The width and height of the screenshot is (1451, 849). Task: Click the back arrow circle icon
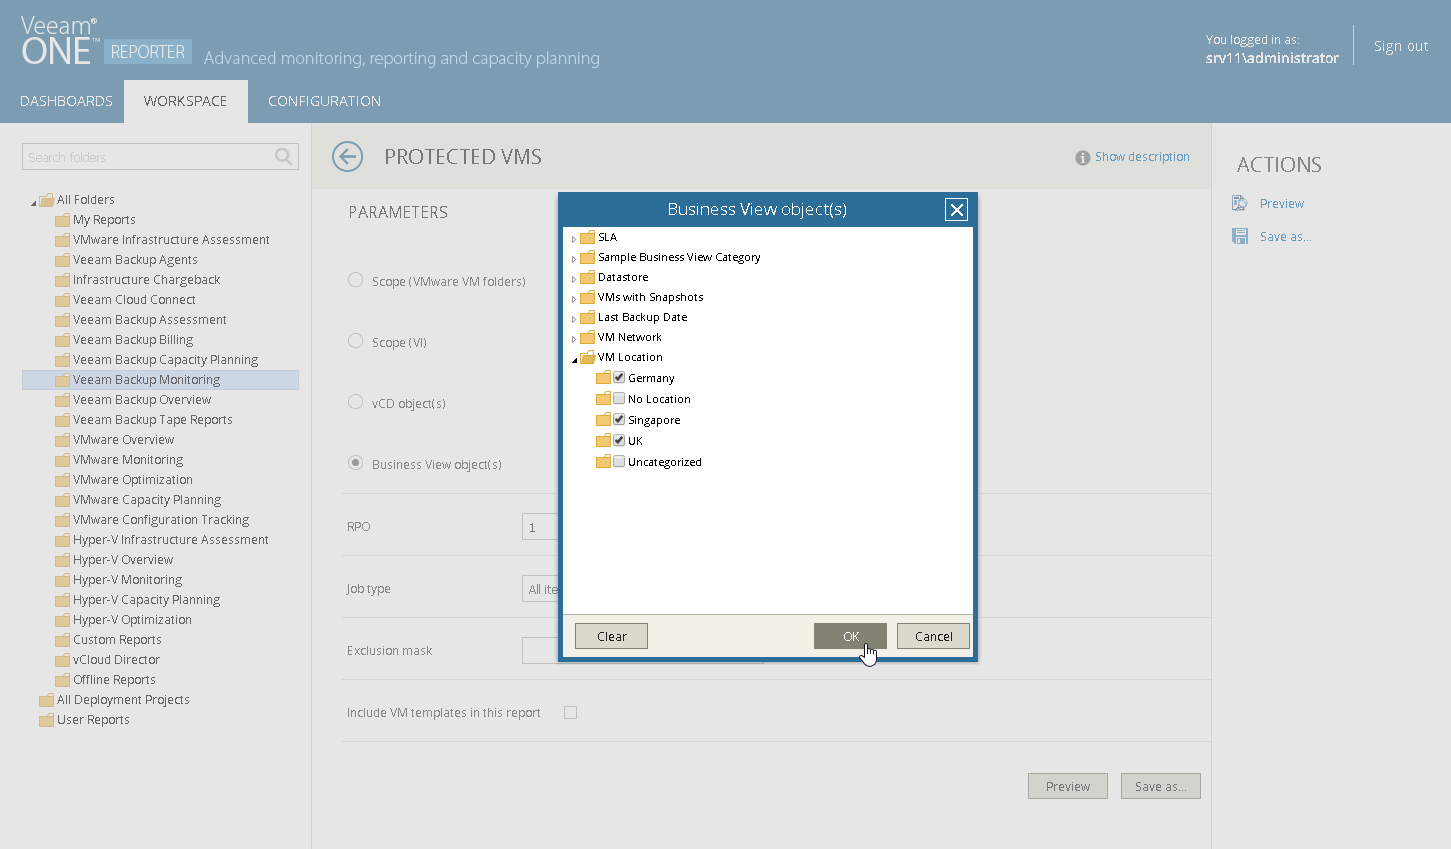(347, 157)
